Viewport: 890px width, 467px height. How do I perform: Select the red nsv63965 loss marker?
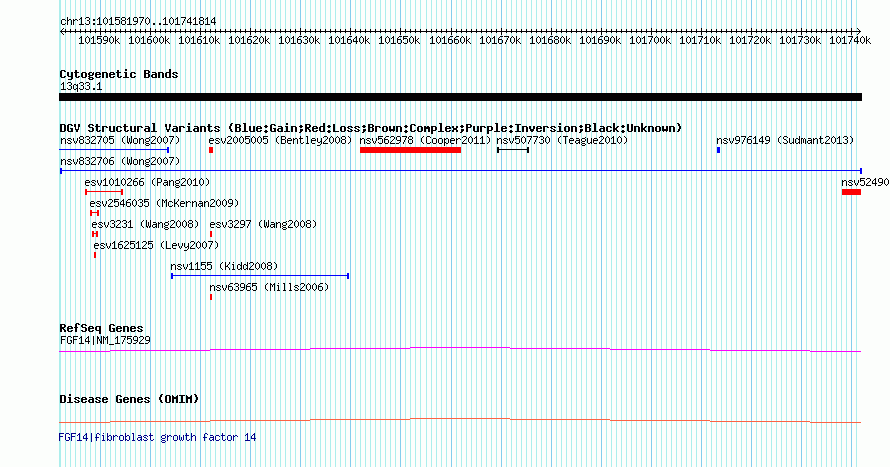click(x=211, y=297)
